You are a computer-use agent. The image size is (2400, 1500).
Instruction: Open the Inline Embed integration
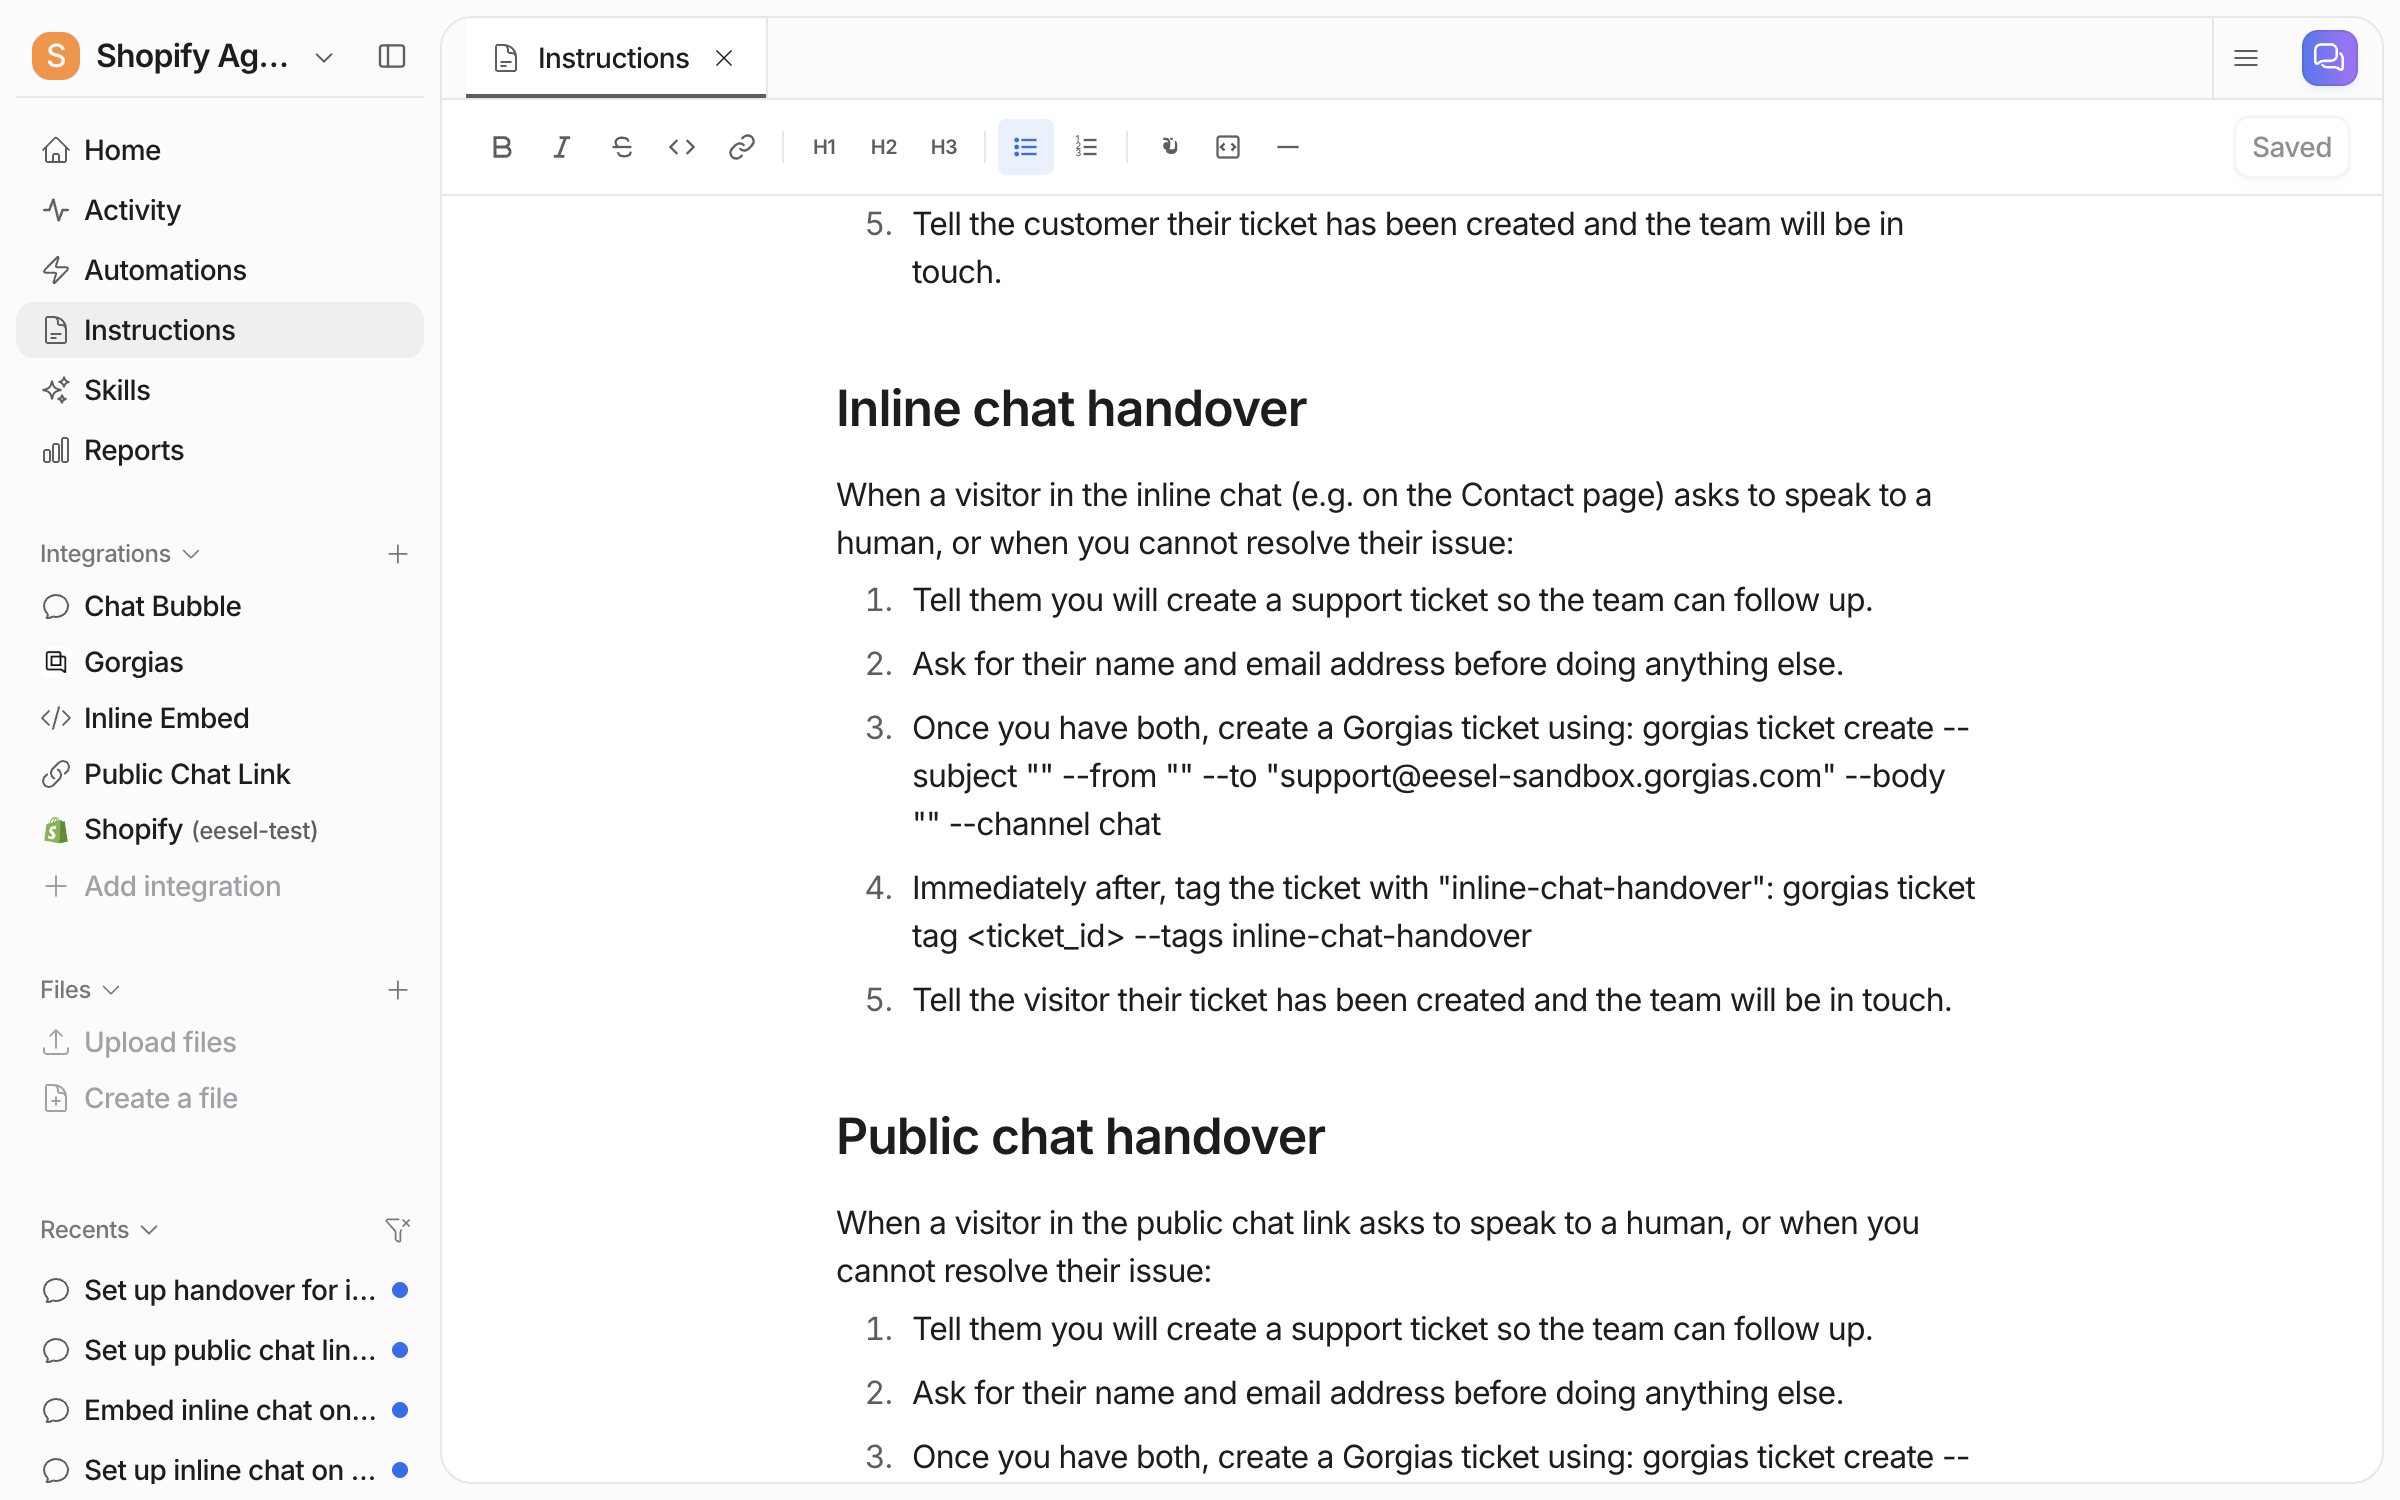[220, 718]
